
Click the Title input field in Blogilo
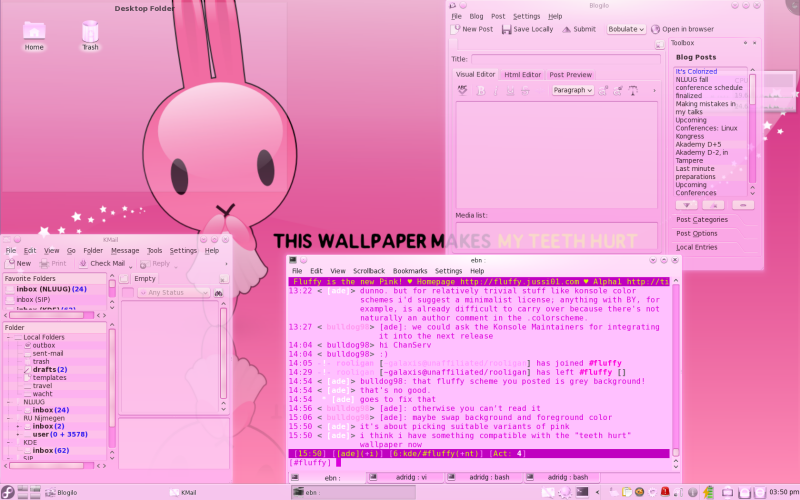[x=565, y=59]
